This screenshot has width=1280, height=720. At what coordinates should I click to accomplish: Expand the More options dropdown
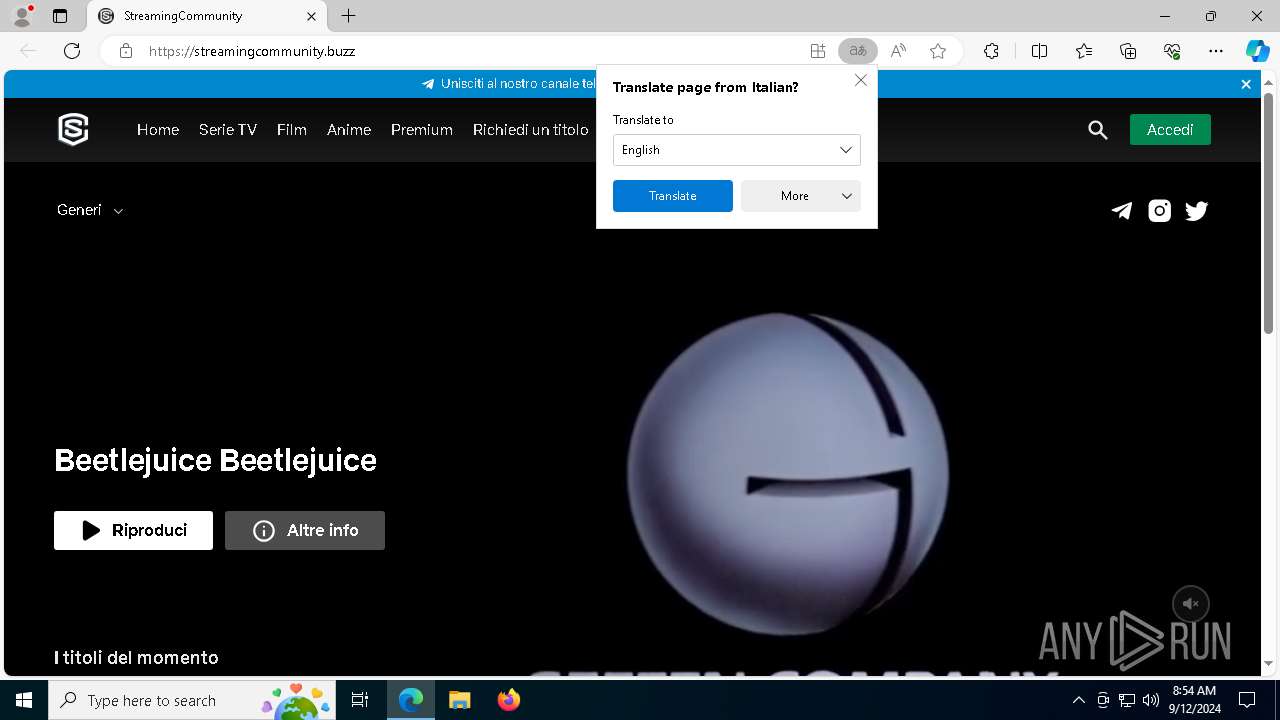(x=801, y=196)
